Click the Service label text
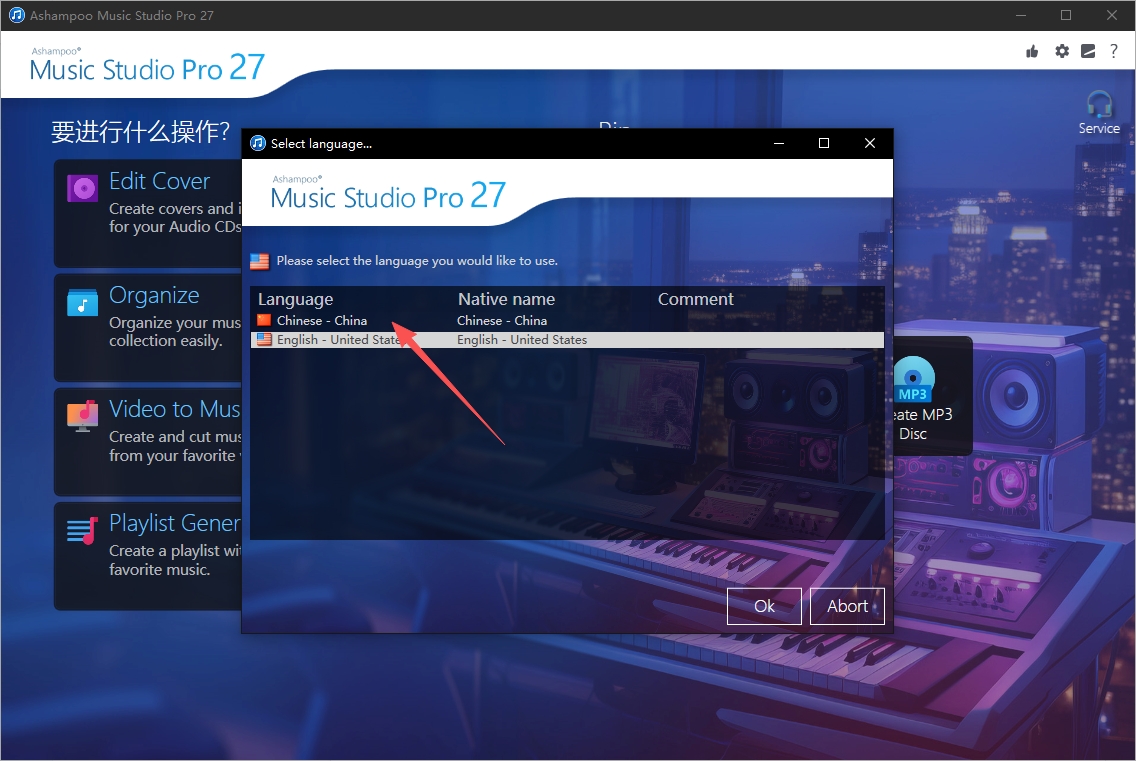Viewport: 1136px width, 761px height. pyautogui.click(x=1099, y=128)
